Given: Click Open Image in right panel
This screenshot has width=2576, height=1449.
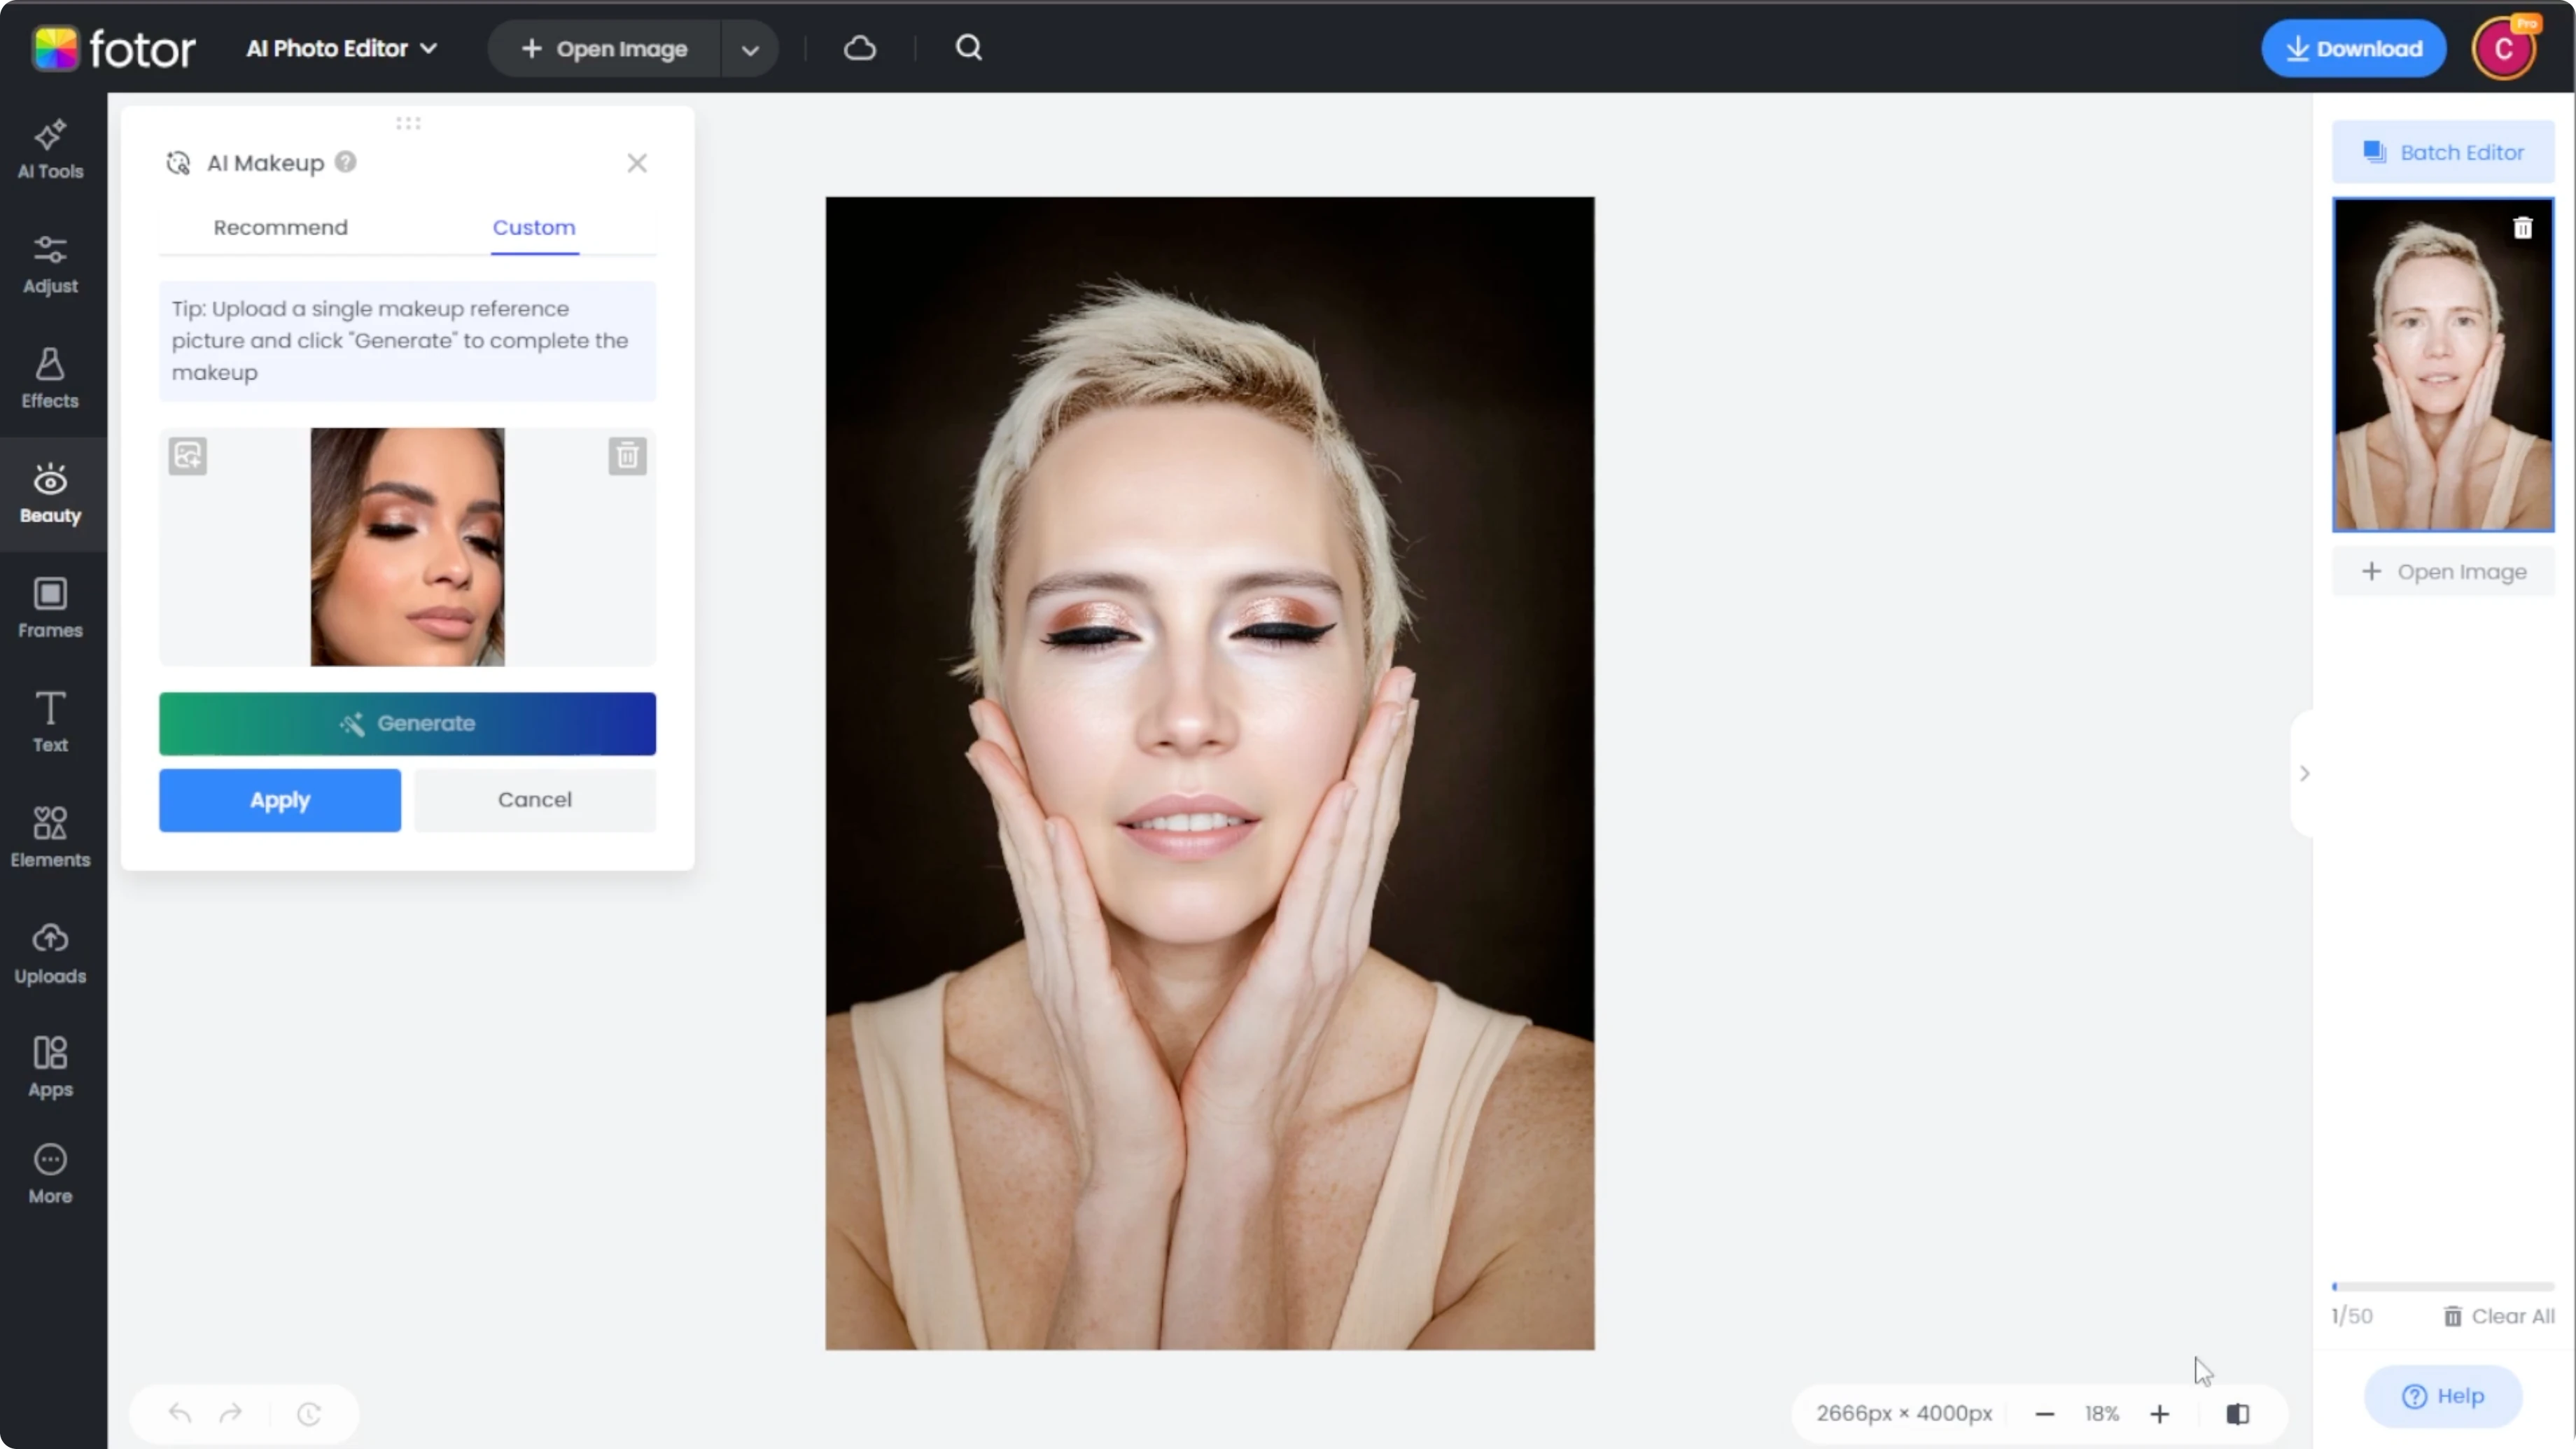Looking at the screenshot, I should tap(2442, 572).
